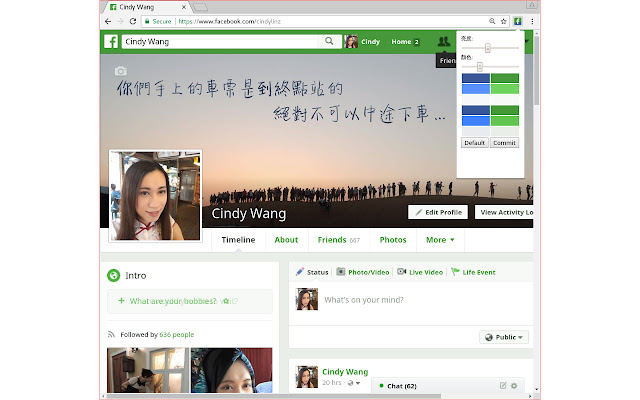The width and height of the screenshot is (640, 400).
Task: Pick the dark green swatch in upper palette
Action: [505, 78]
